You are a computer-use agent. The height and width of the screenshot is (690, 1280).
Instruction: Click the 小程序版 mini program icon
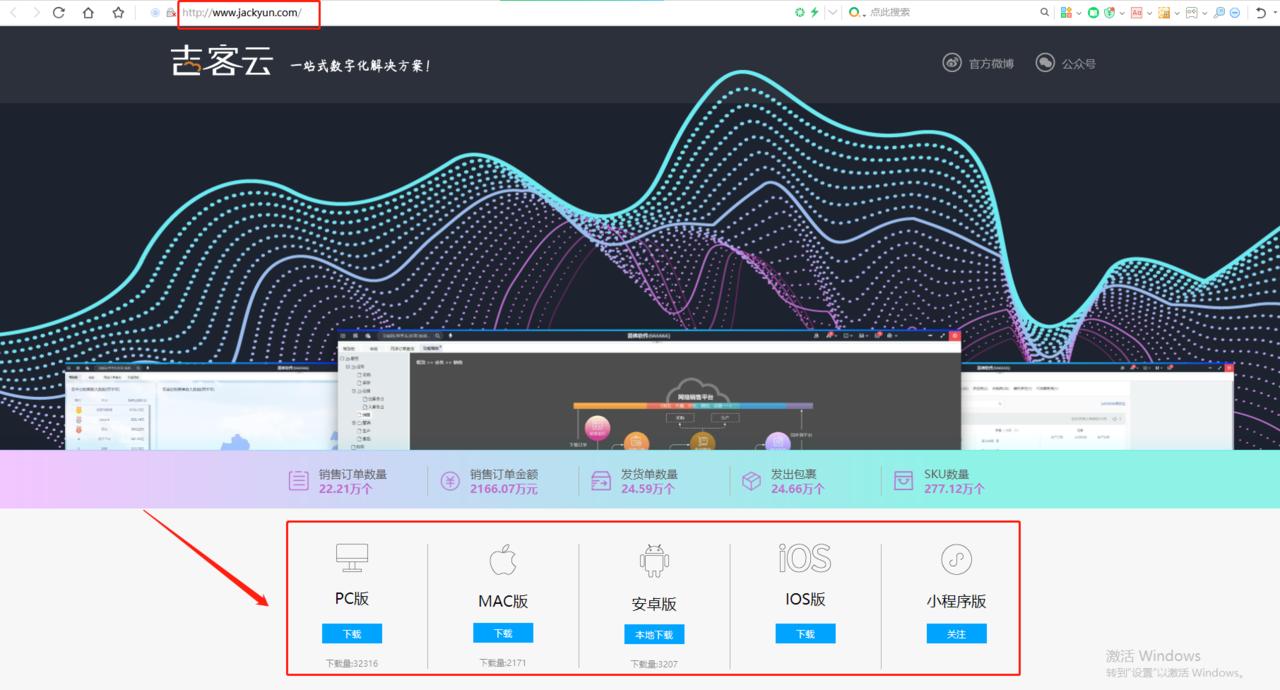(956, 560)
